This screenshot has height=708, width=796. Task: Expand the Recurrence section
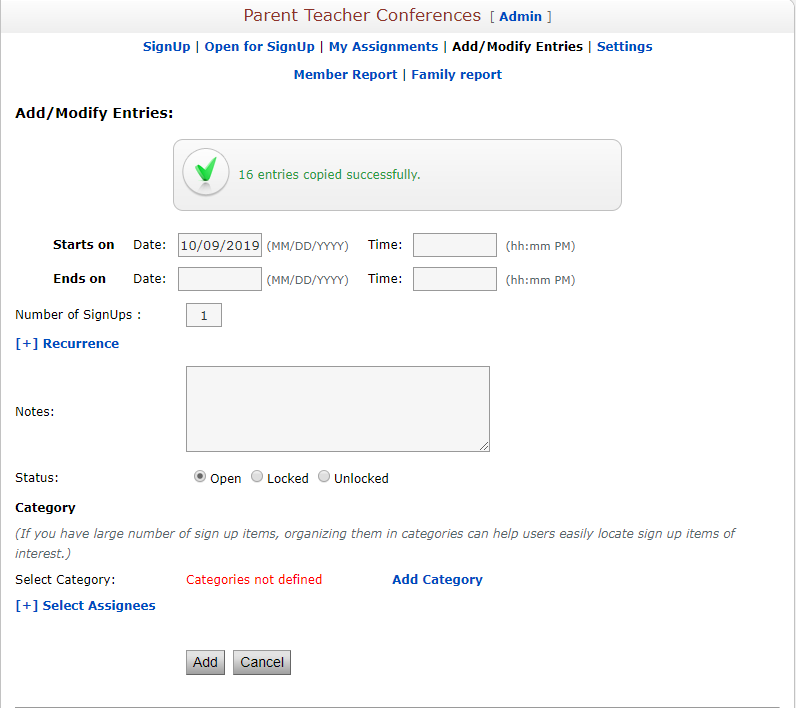point(67,344)
